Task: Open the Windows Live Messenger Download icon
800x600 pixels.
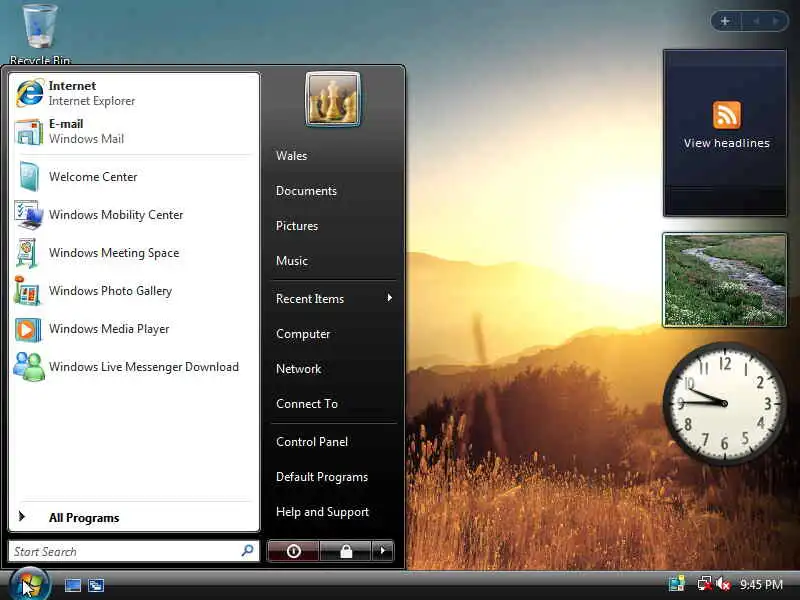Action: click(x=29, y=367)
